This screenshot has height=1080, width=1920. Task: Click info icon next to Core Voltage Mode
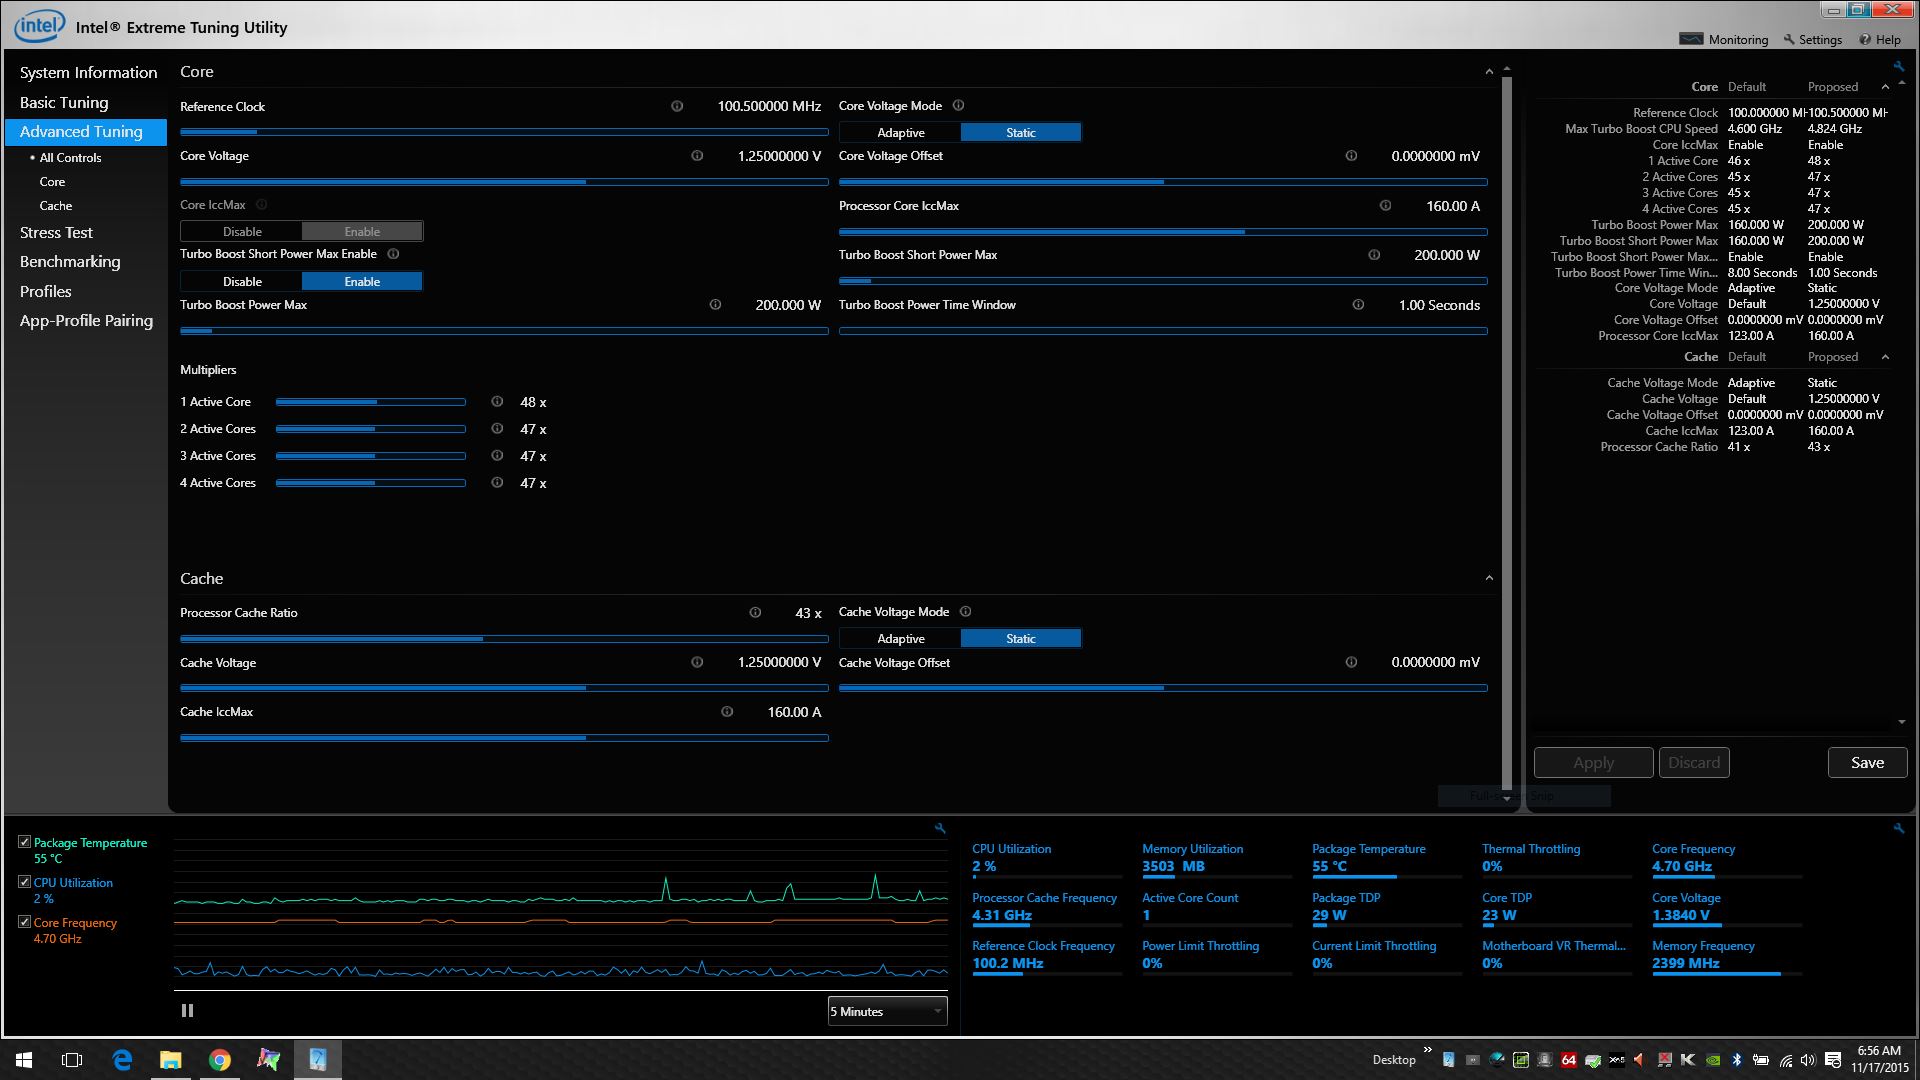click(x=958, y=105)
